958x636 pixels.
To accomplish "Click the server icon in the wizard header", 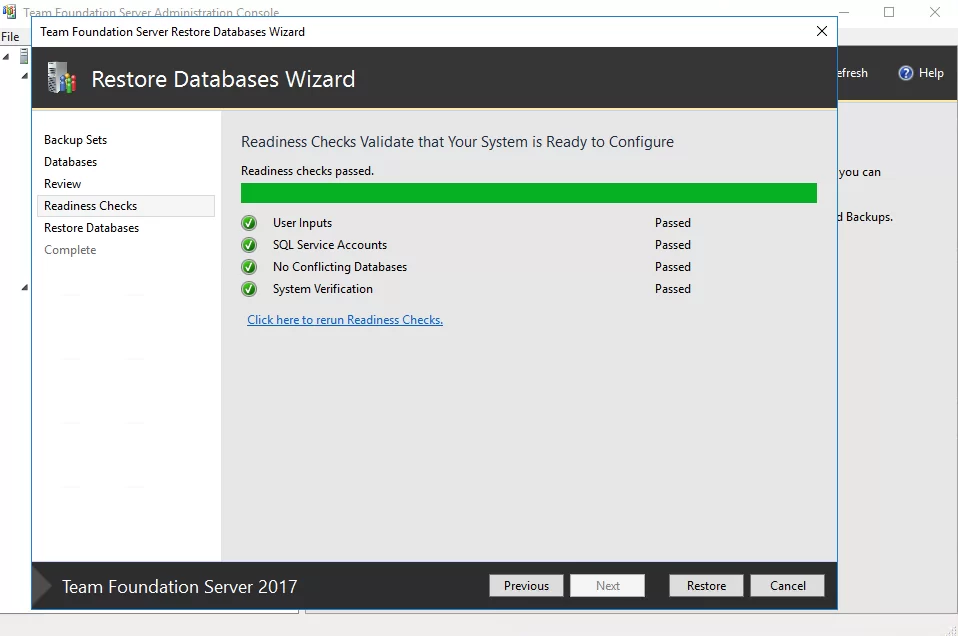I will (62, 79).
